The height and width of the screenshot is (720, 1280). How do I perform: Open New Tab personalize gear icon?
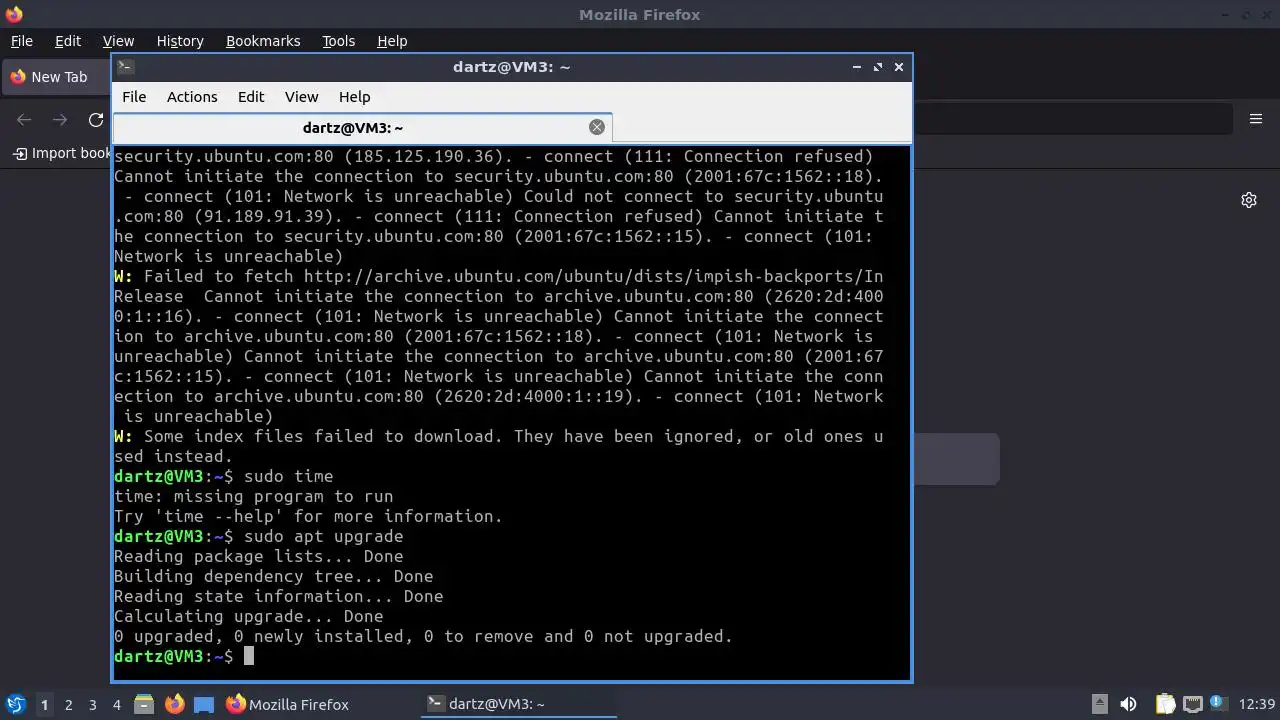(1249, 200)
